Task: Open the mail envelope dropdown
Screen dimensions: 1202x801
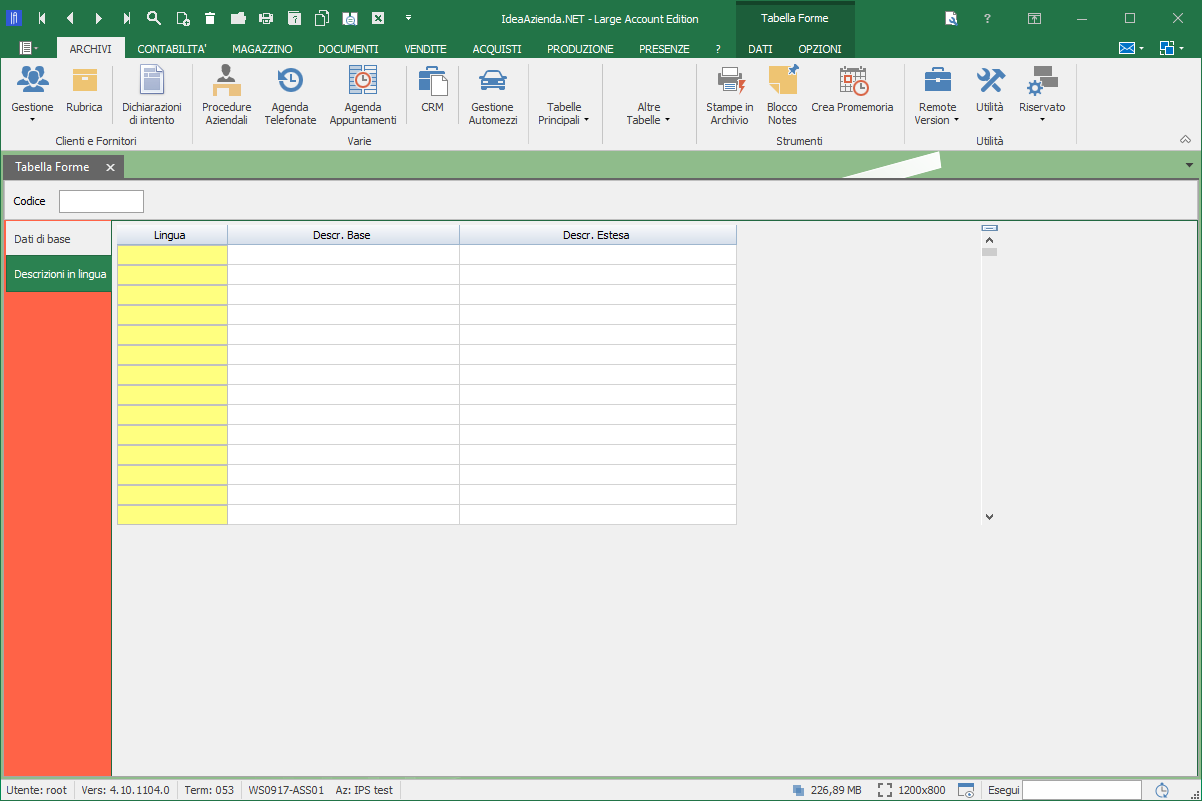Action: coord(1131,48)
